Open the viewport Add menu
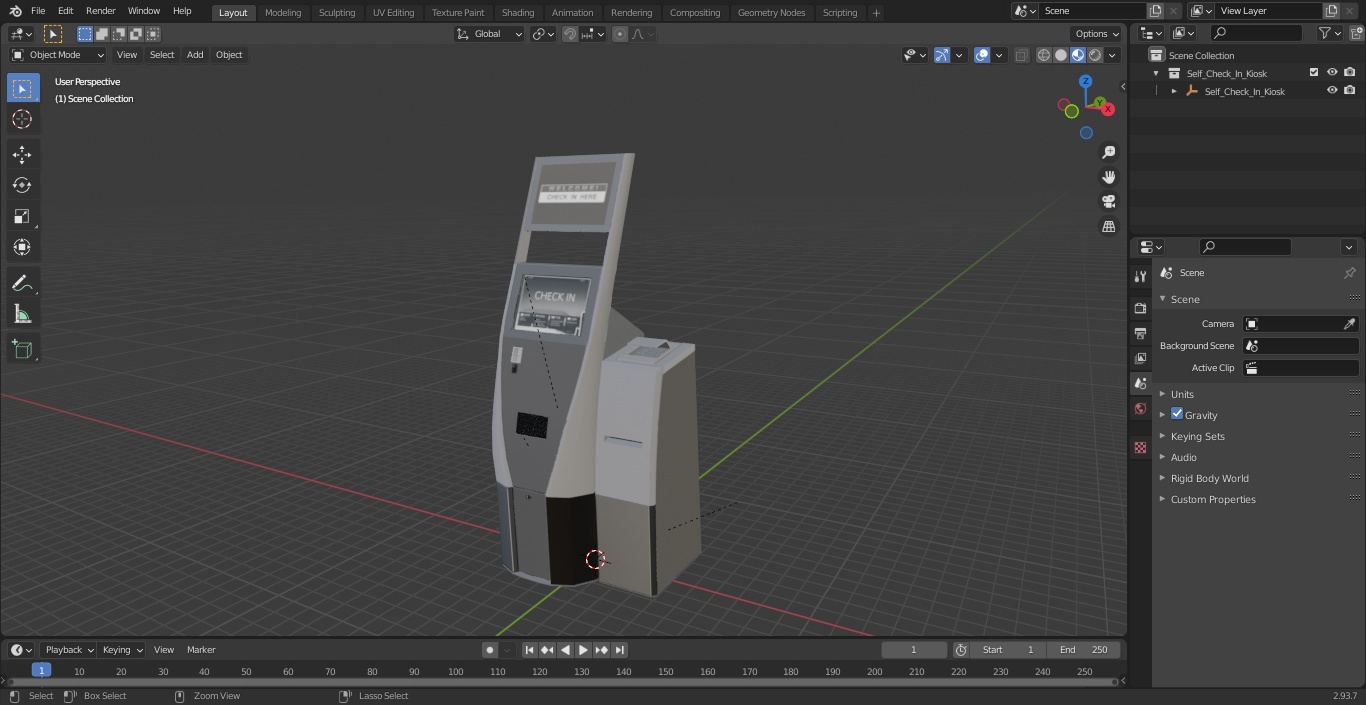Viewport: 1366px width, 705px height. 195,55
